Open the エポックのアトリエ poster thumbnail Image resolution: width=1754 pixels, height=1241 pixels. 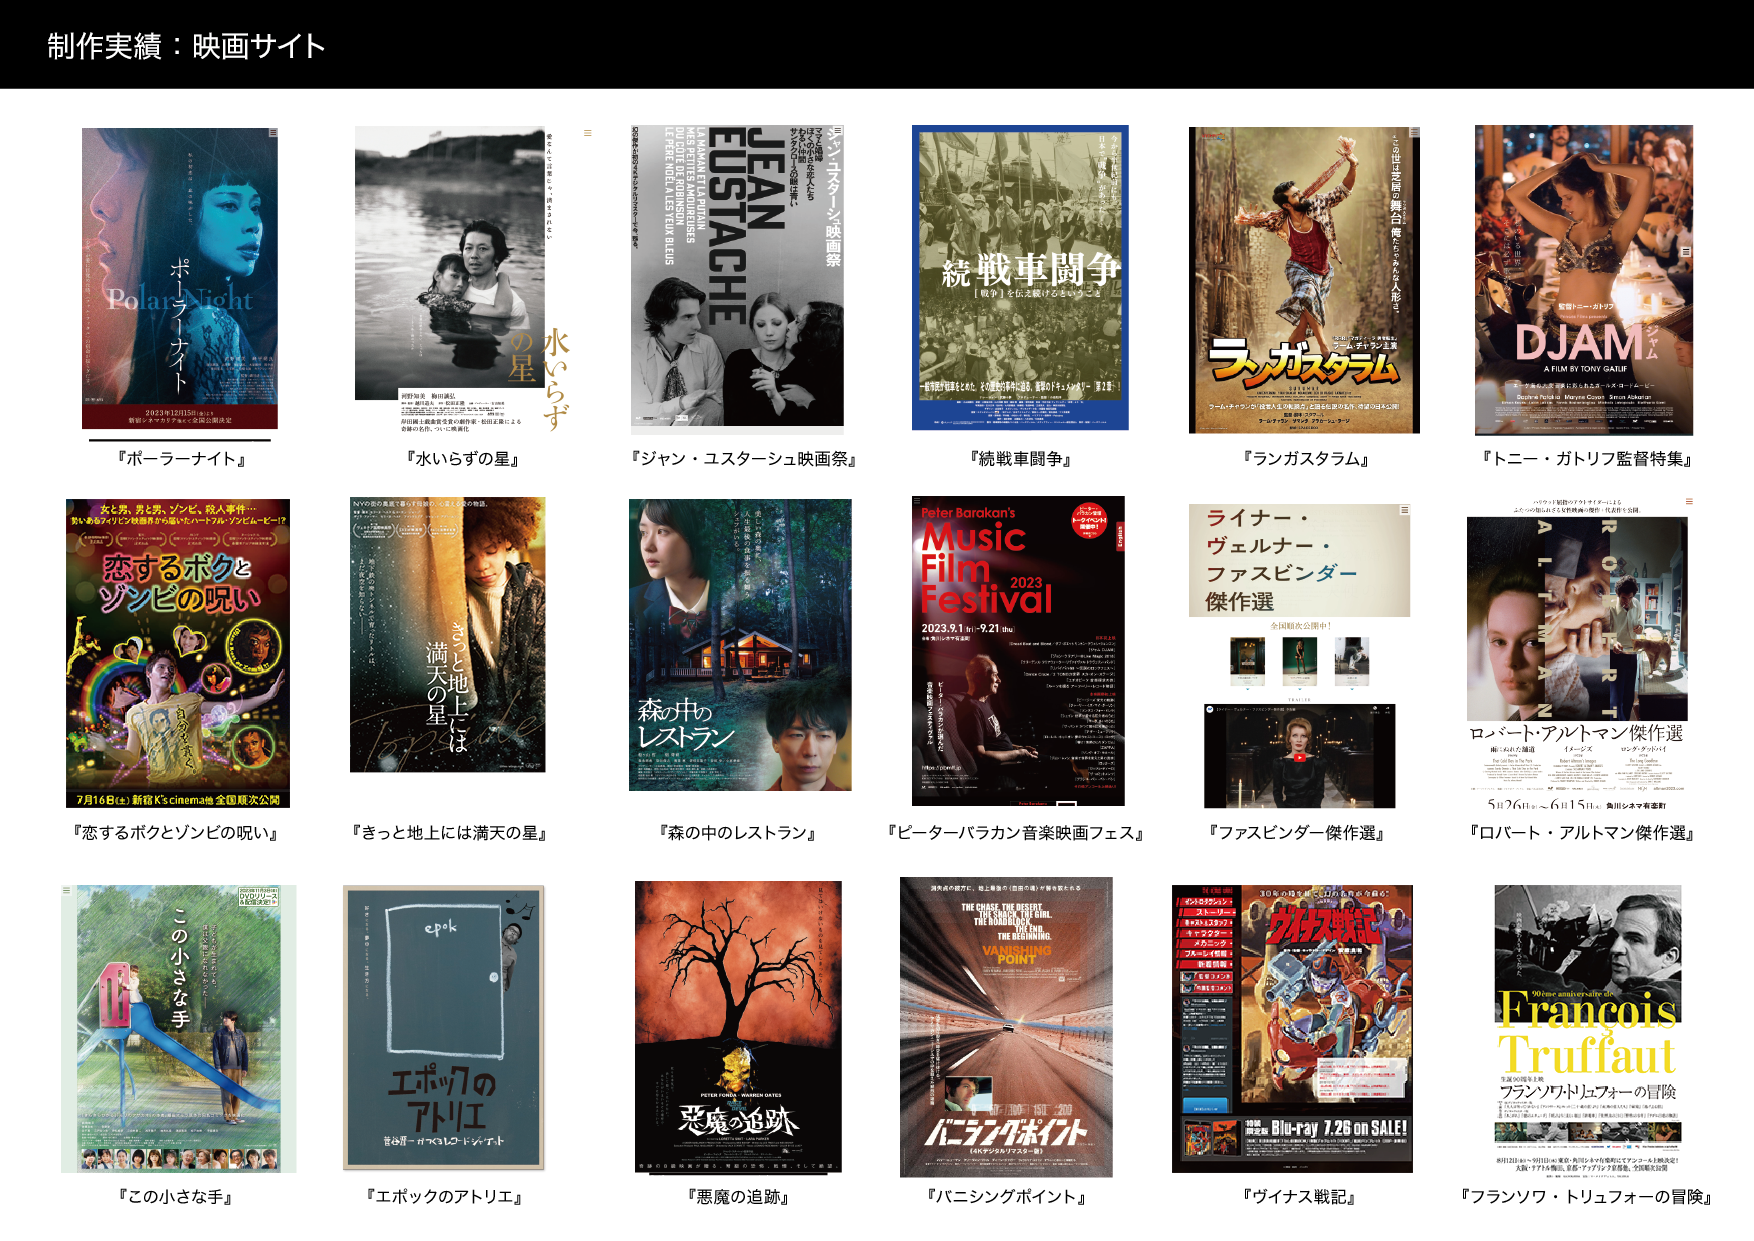(443, 1026)
